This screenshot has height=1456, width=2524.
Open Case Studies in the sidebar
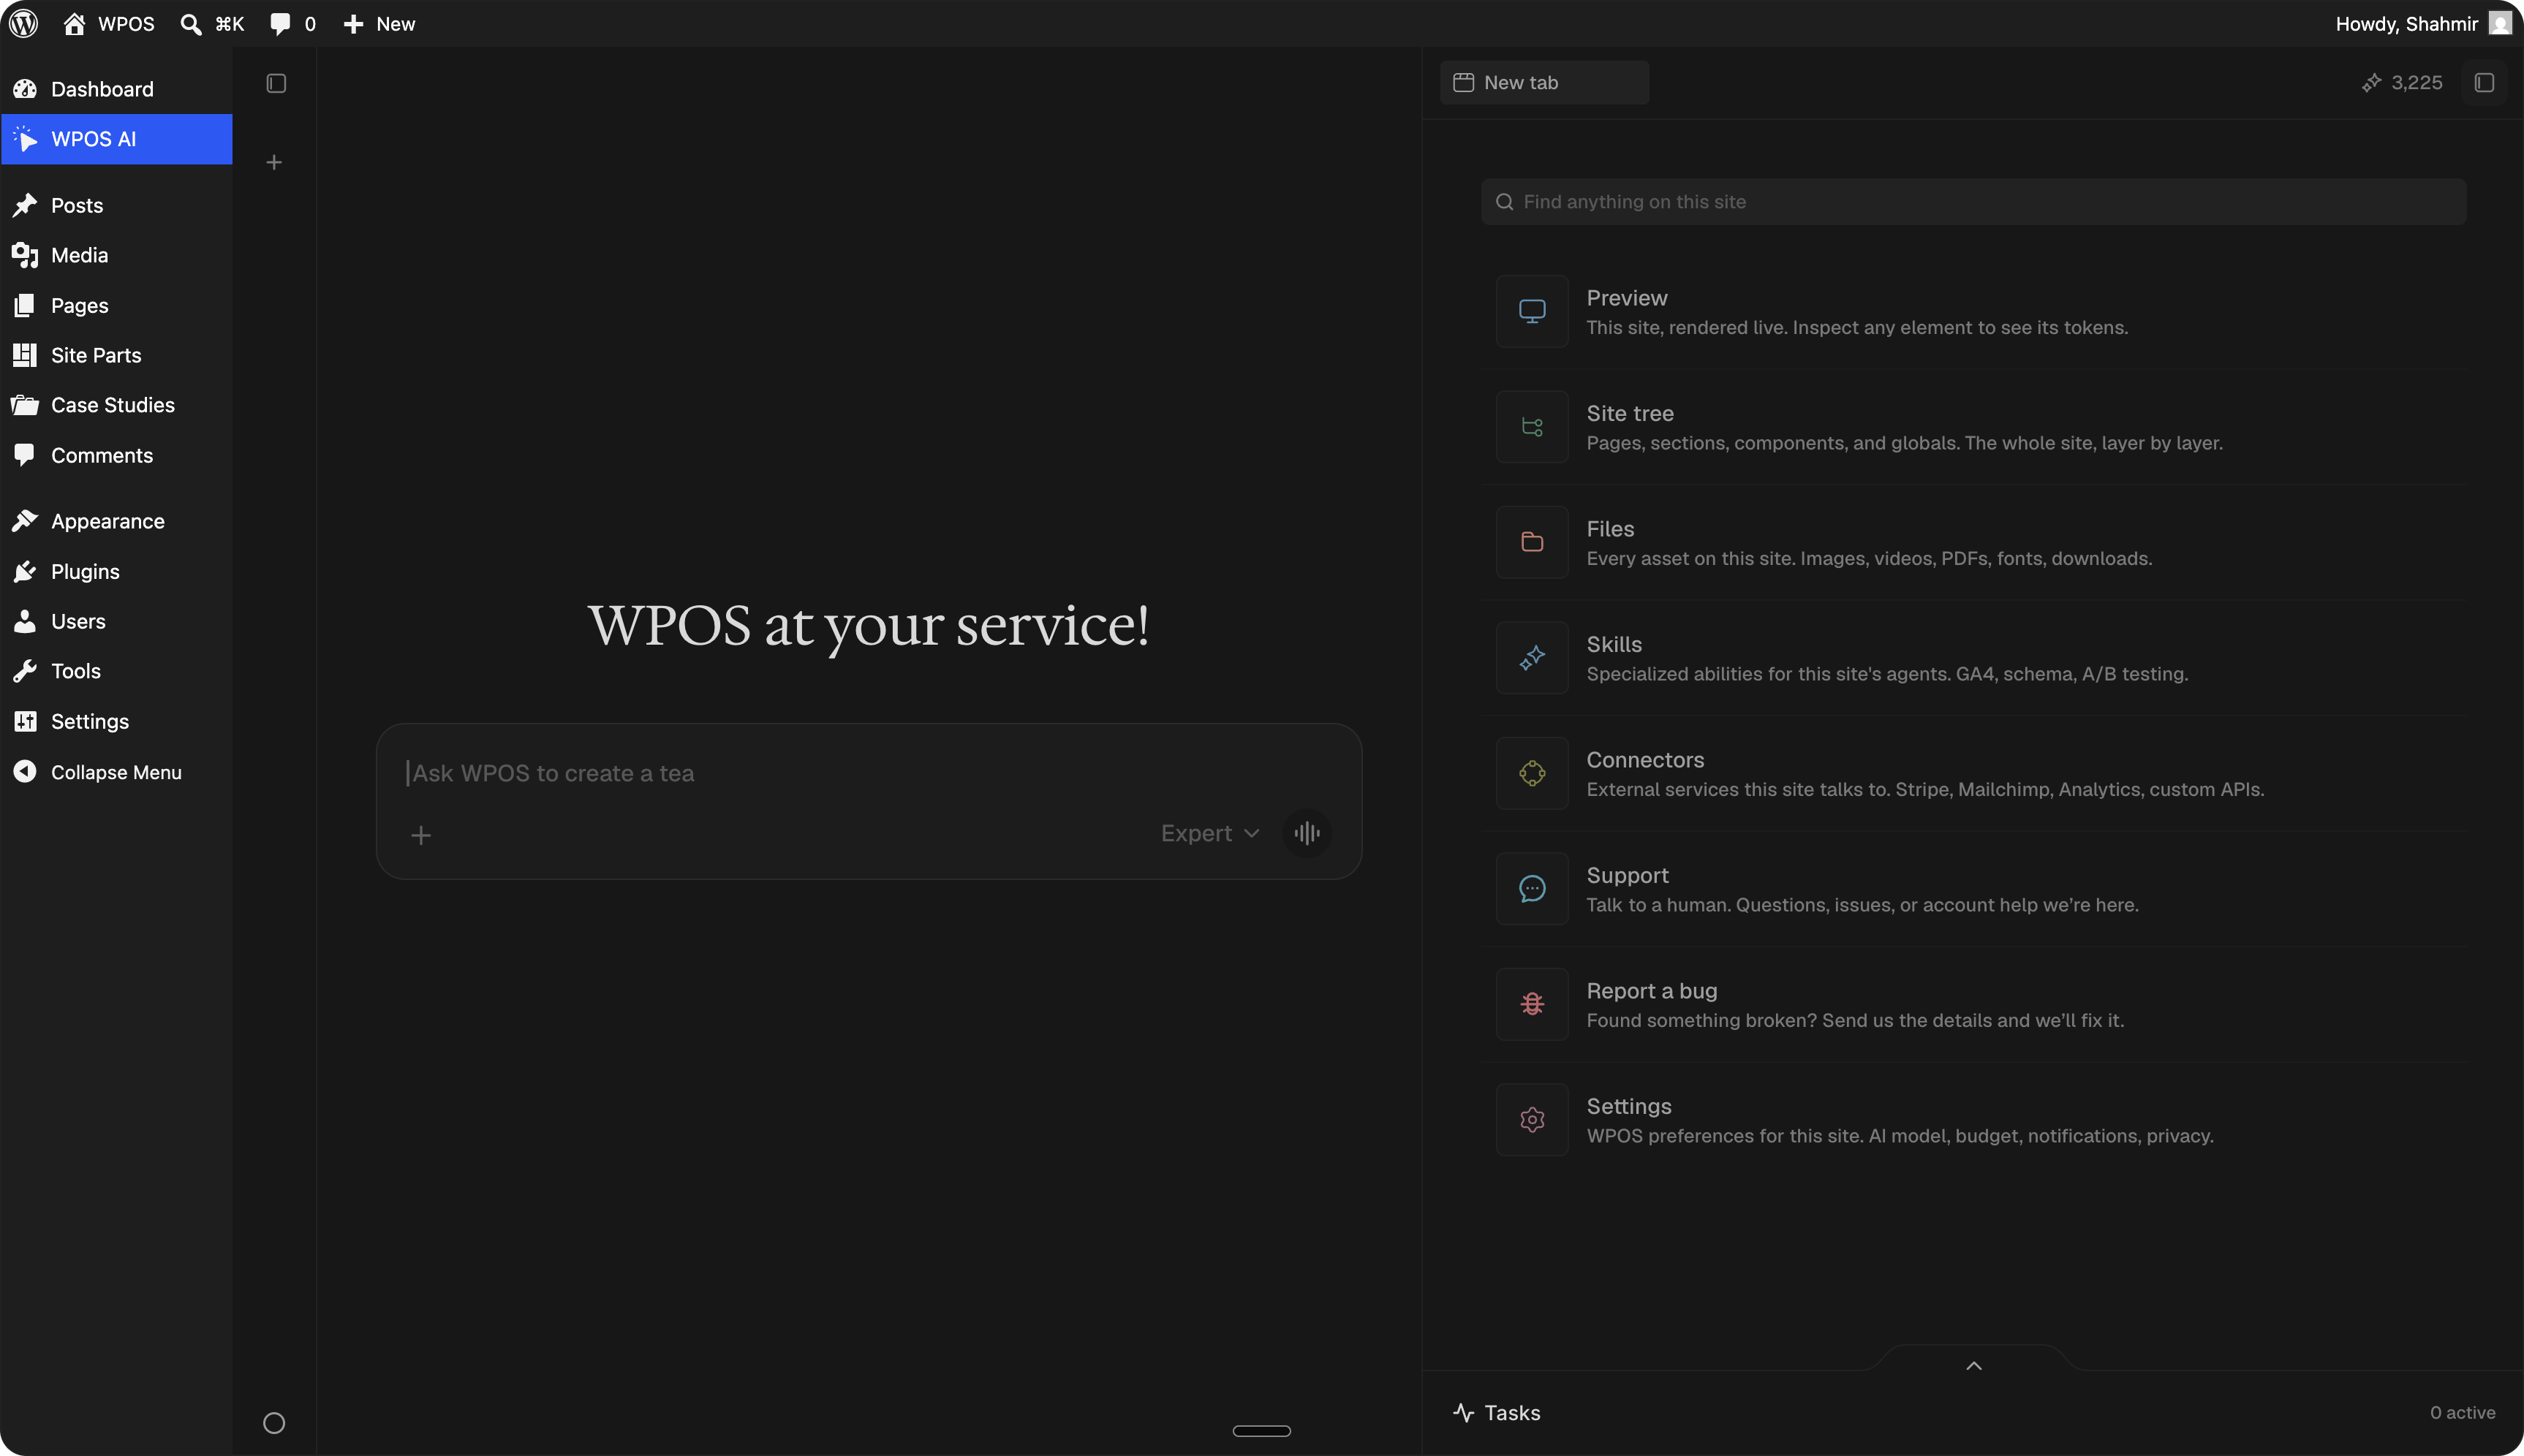(x=116, y=405)
